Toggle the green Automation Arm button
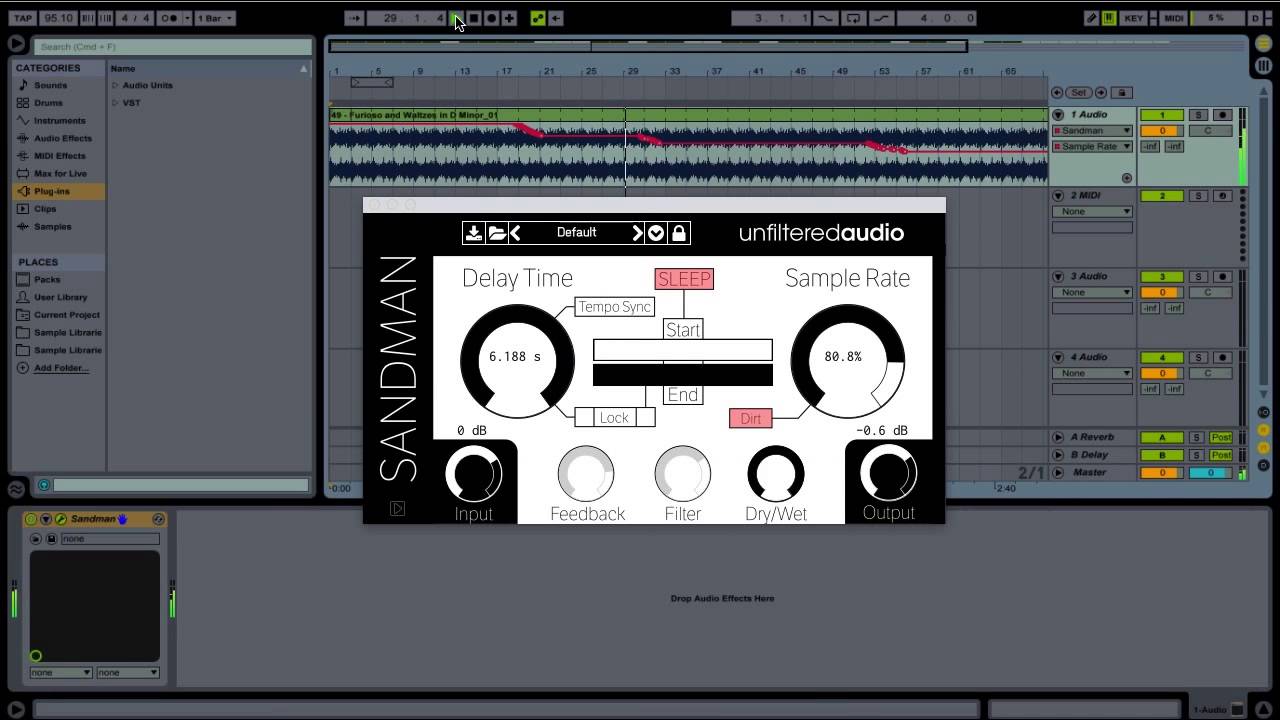Viewport: 1280px width, 720px height. [x=538, y=18]
